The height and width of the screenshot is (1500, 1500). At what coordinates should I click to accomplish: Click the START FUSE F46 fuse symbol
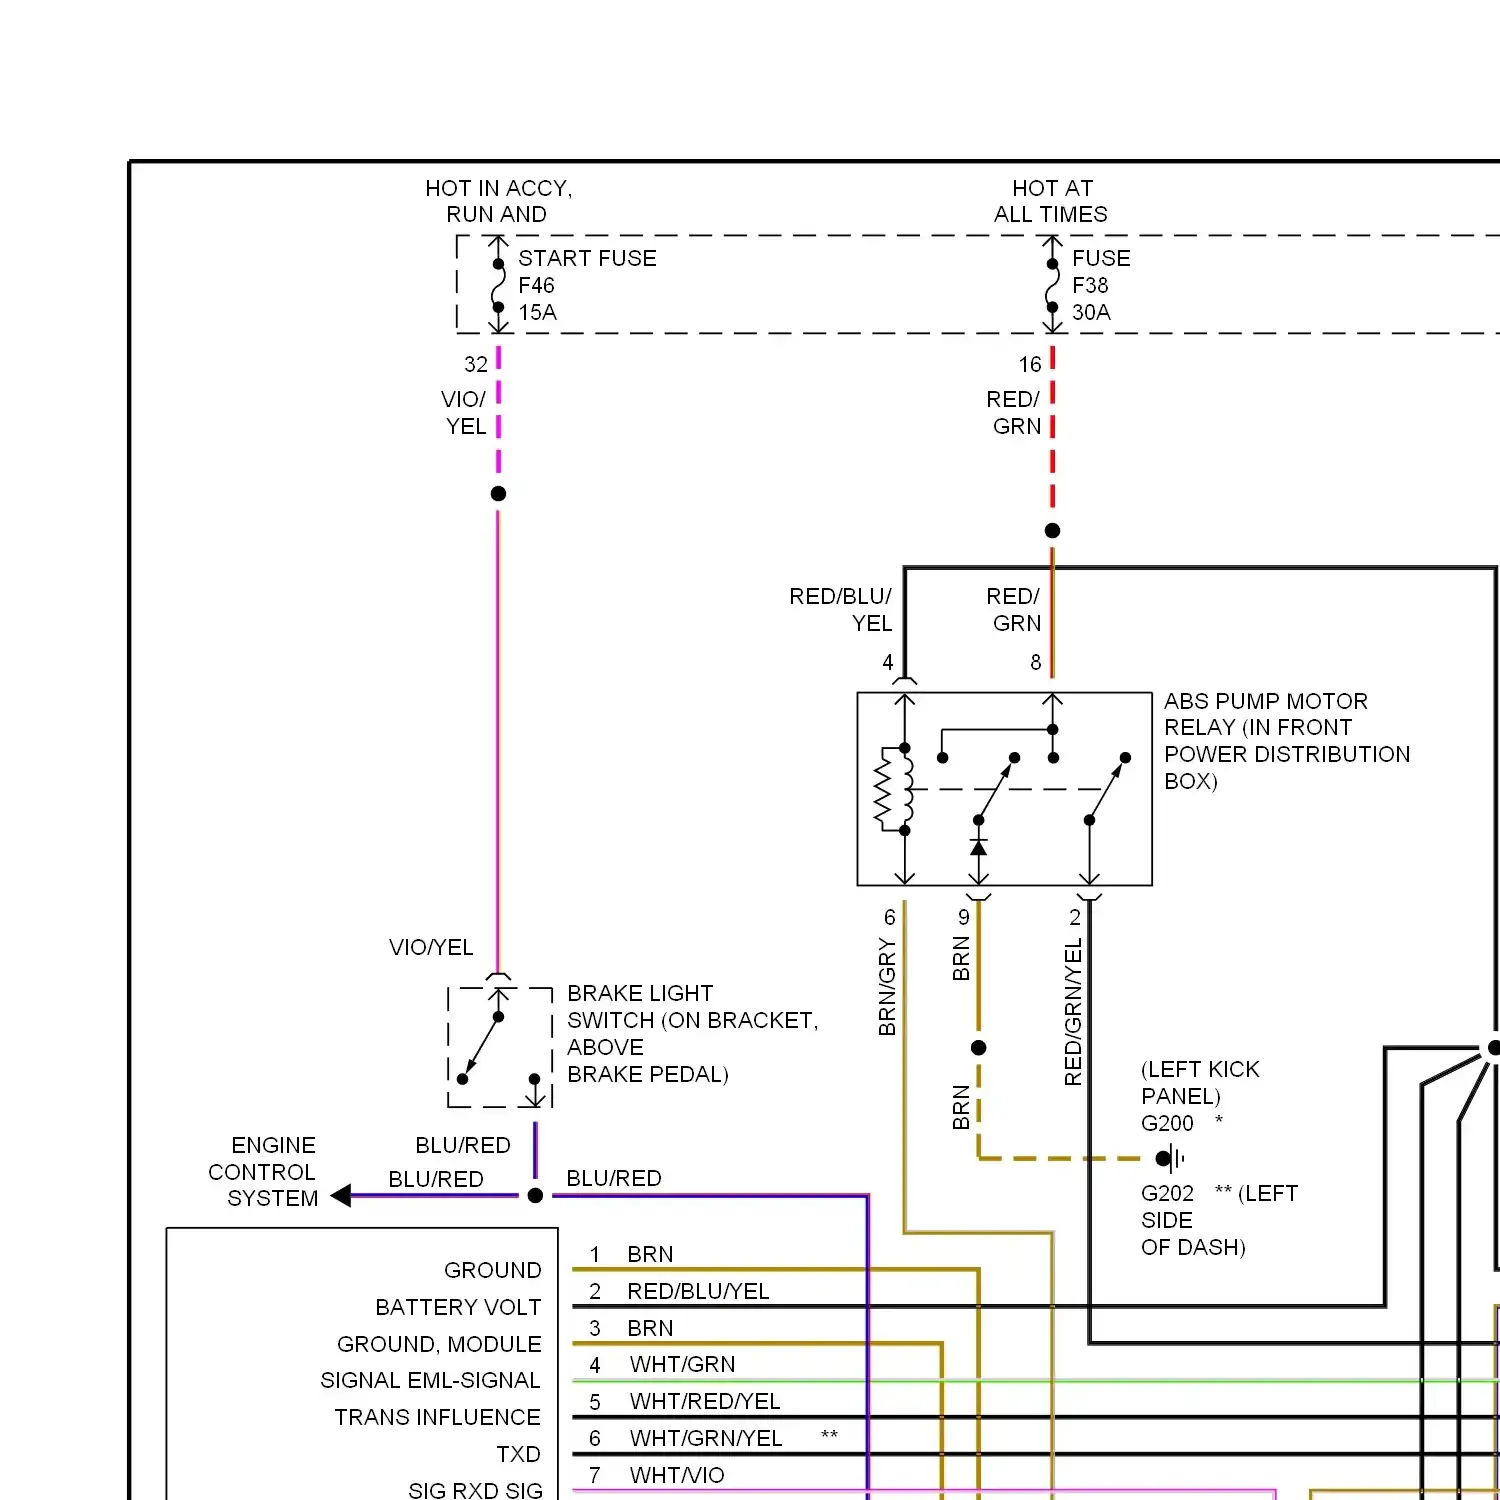tap(498, 285)
